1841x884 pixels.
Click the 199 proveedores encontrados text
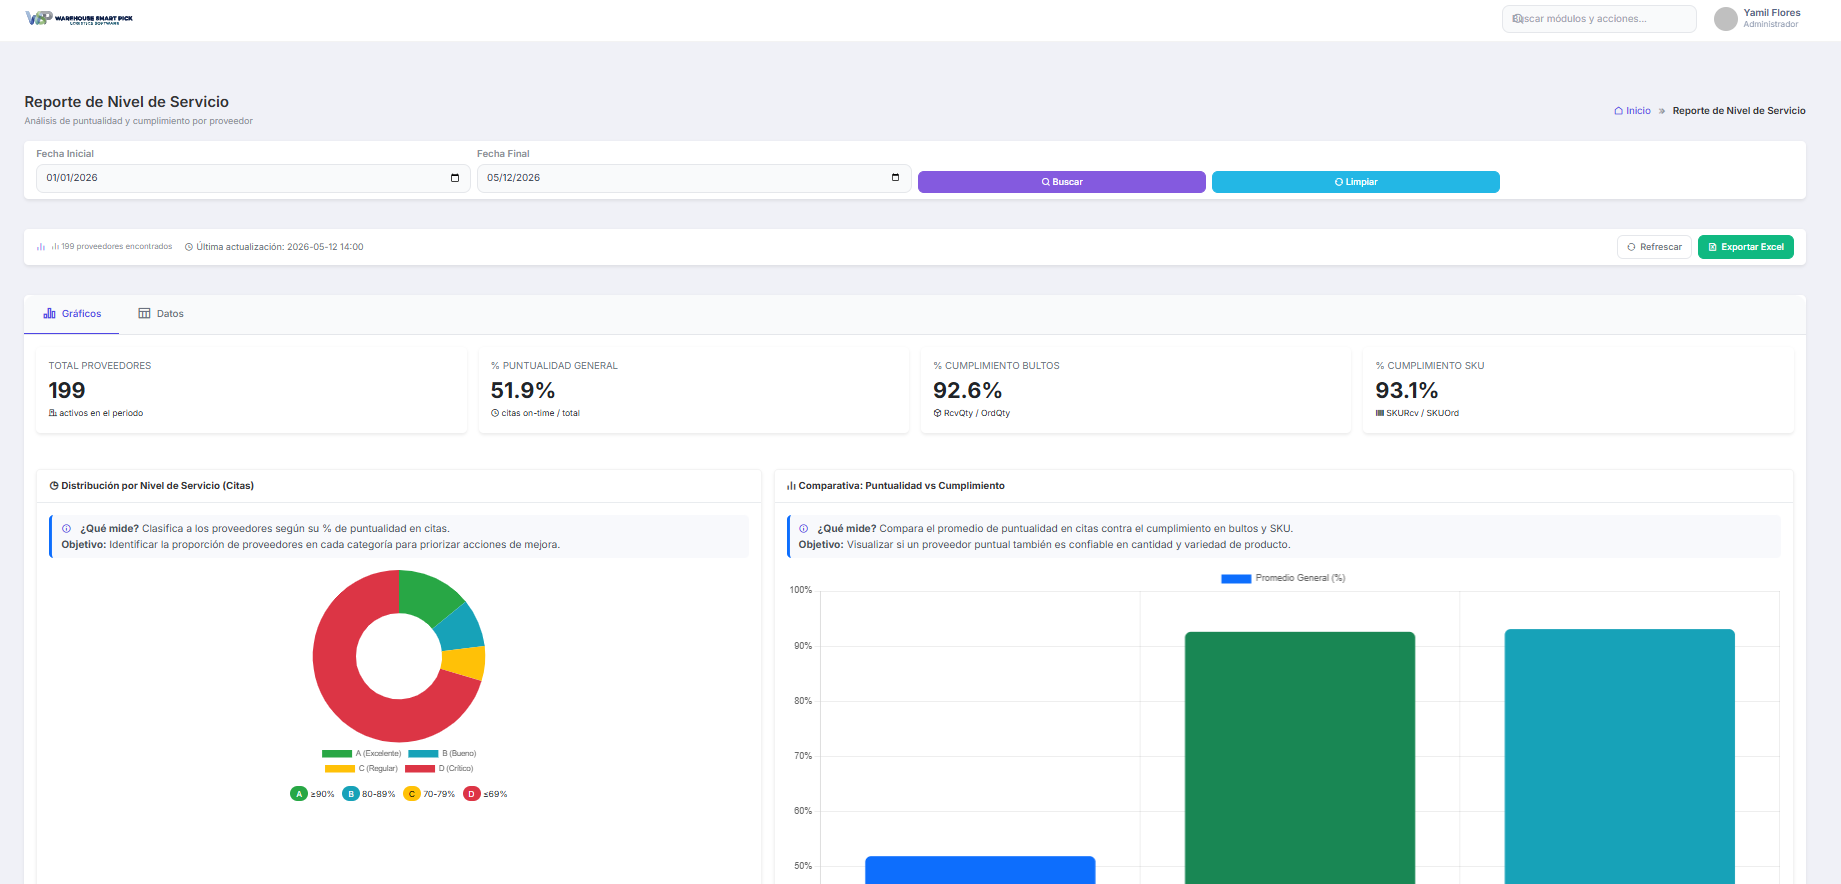point(116,247)
